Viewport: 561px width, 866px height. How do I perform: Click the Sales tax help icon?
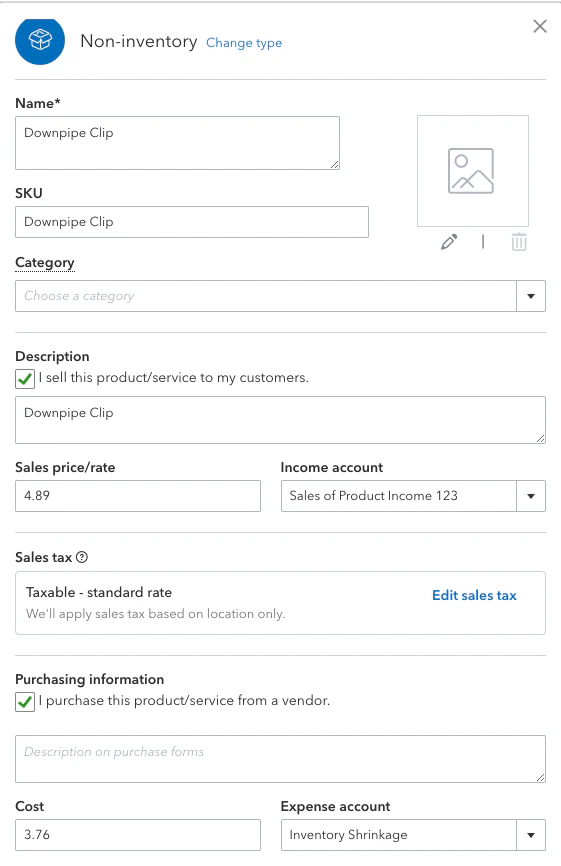(x=82, y=557)
